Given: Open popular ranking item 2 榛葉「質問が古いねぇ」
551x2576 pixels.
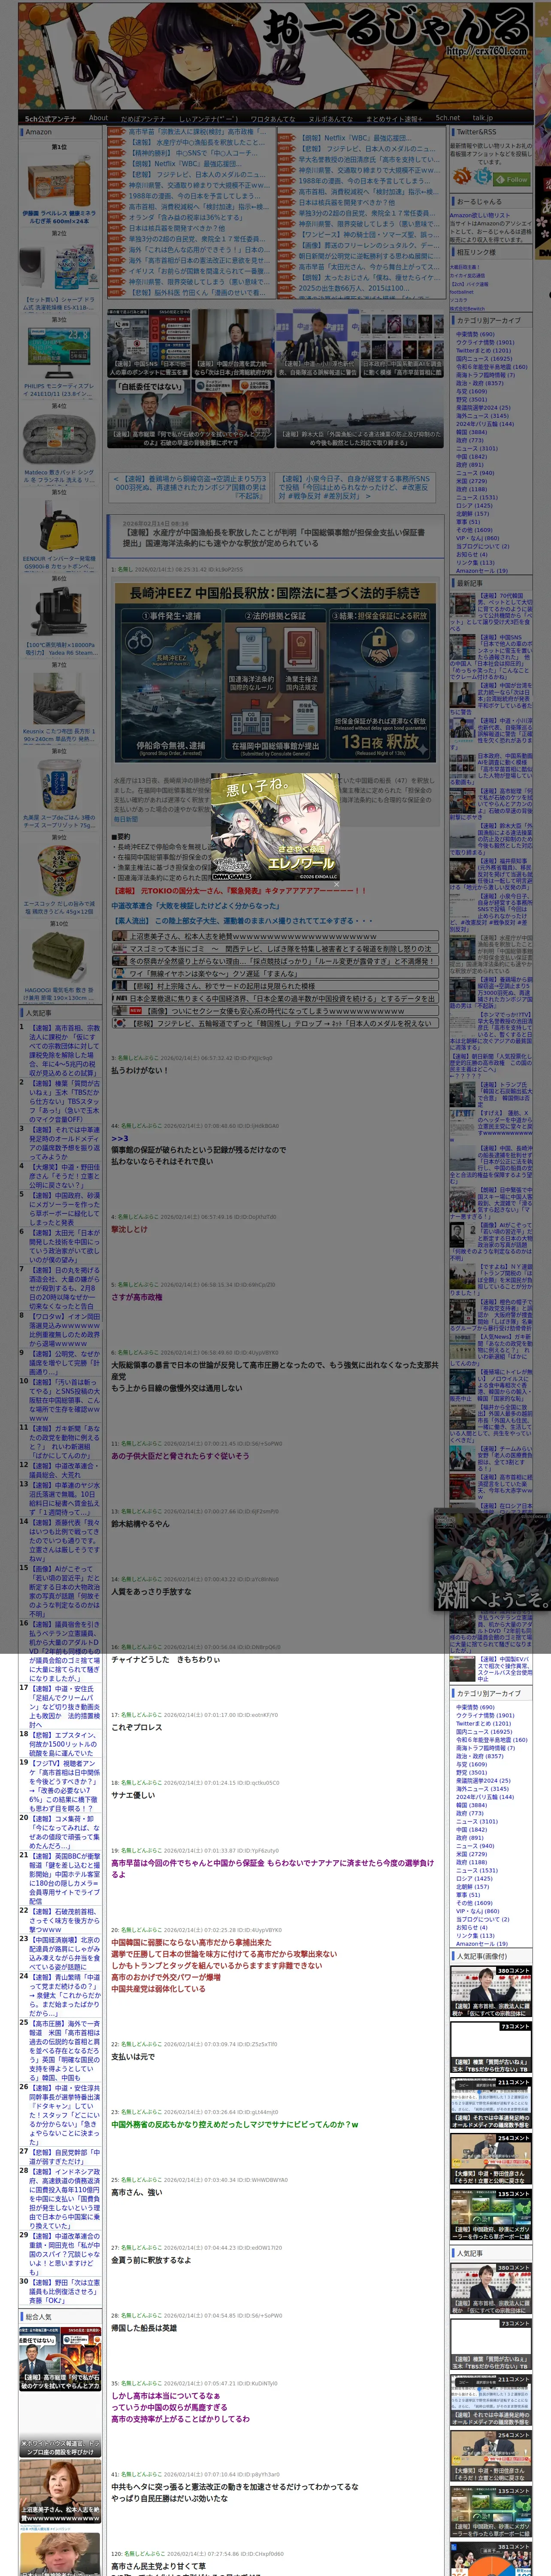Looking at the screenshot, I should pyautogui.click(x=64, y=1101).
